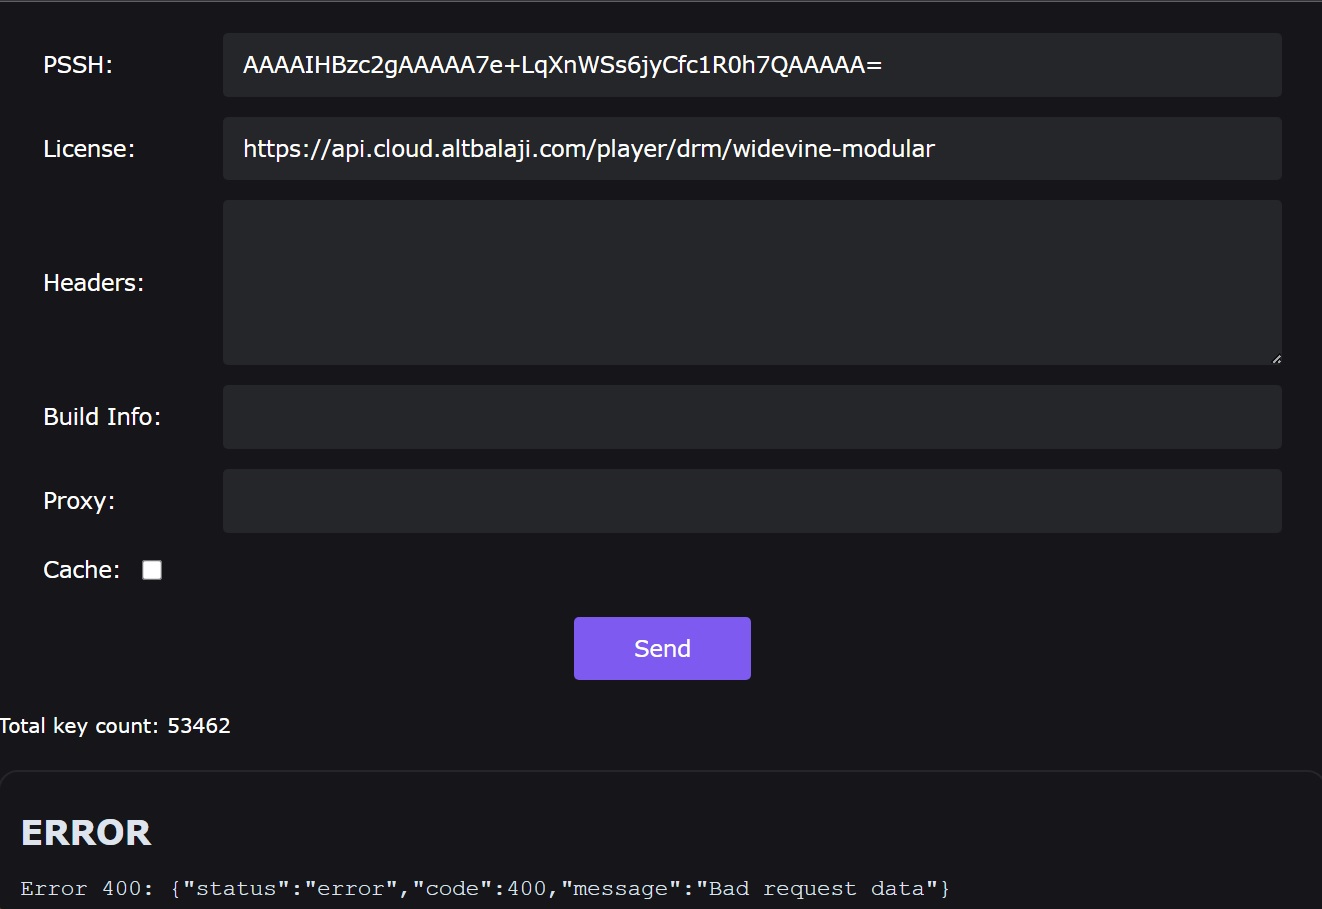Click the 'PSSH:' label
This screenshot has height=909, width=1322.
pyautogui.click(x=78, y=65)
